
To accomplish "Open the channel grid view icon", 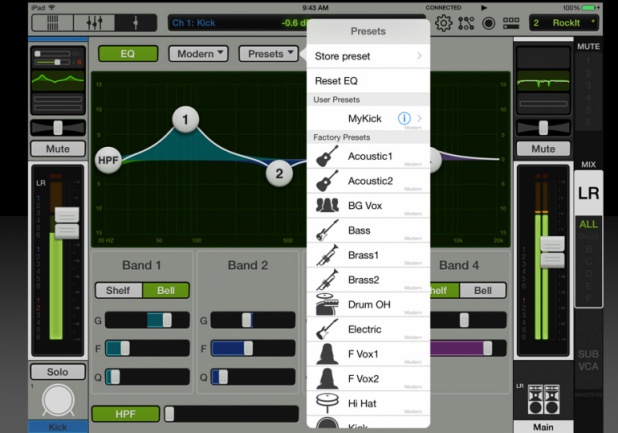I will pyautogui.click(x=511, y=23).
